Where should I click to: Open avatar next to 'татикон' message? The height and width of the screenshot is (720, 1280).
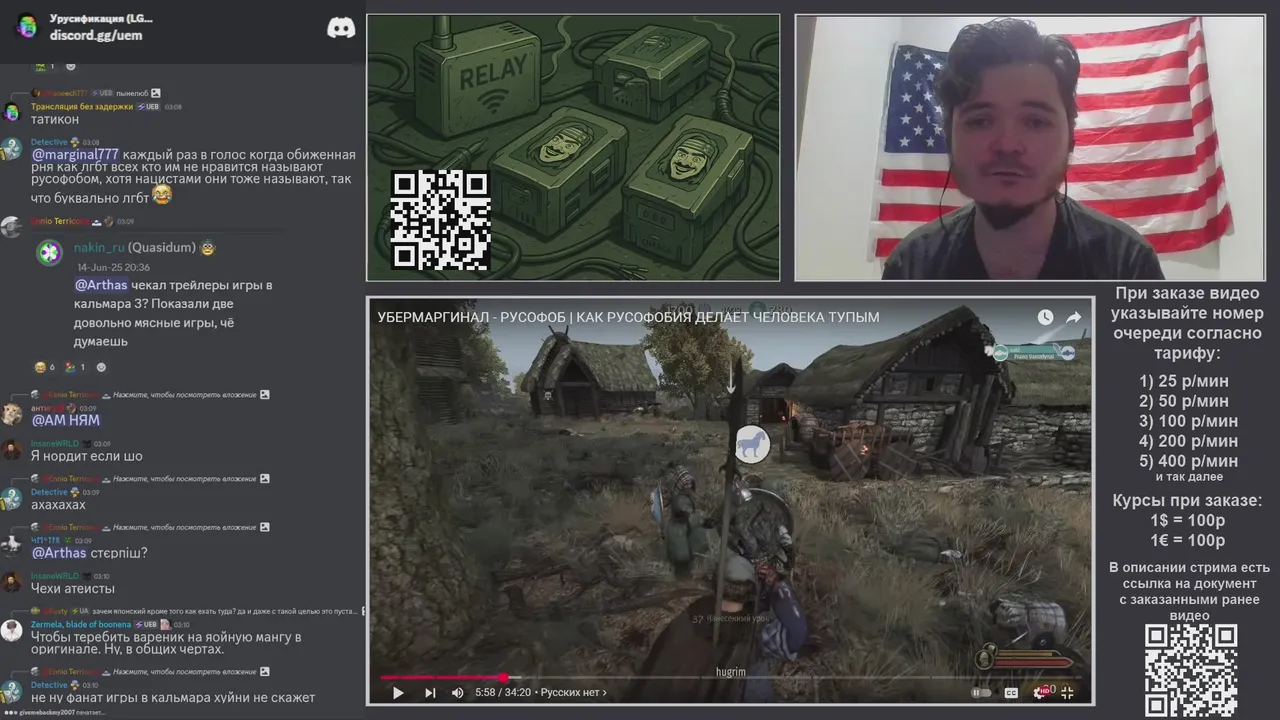coord(11,112)
